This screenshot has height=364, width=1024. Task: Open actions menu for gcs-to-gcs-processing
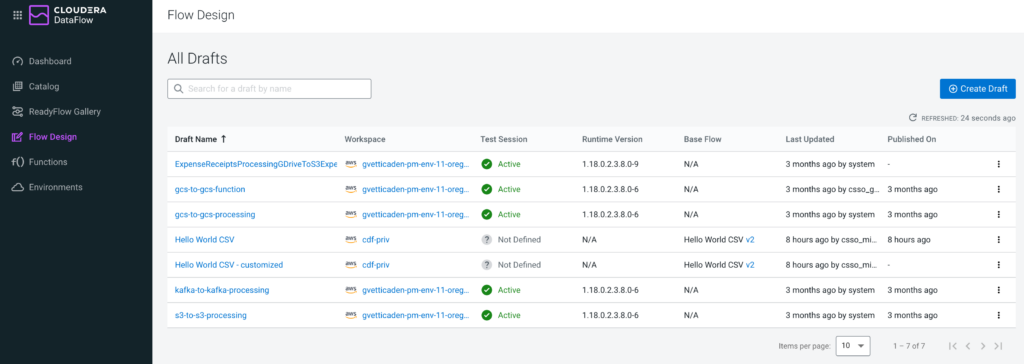pos(998,214)
